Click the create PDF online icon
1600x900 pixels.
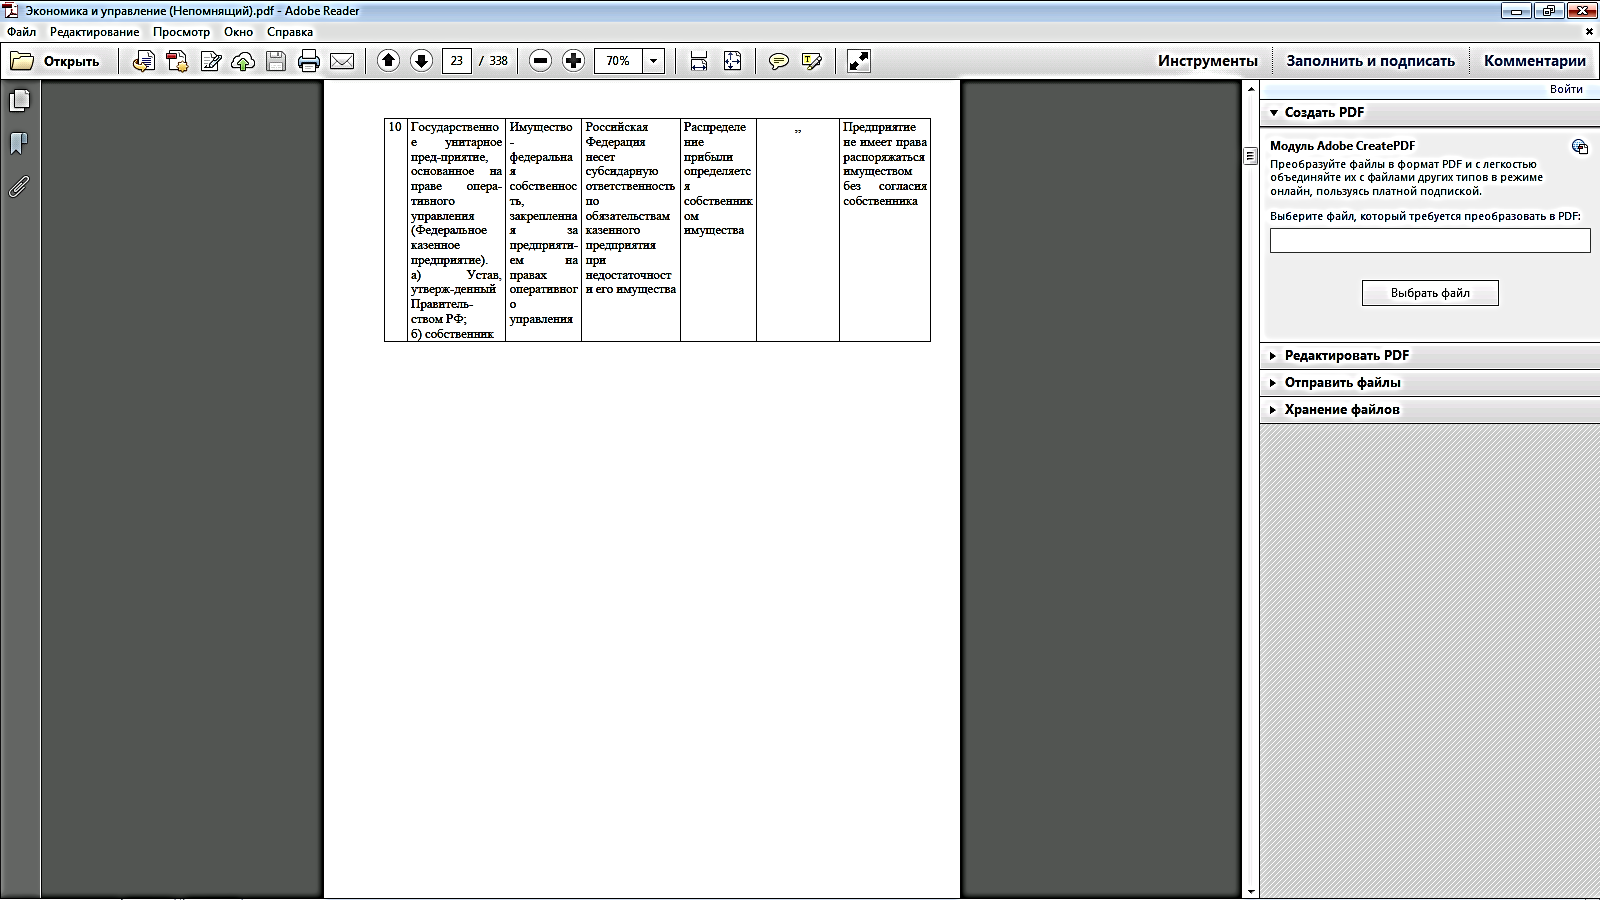click(x=177, y=61)
